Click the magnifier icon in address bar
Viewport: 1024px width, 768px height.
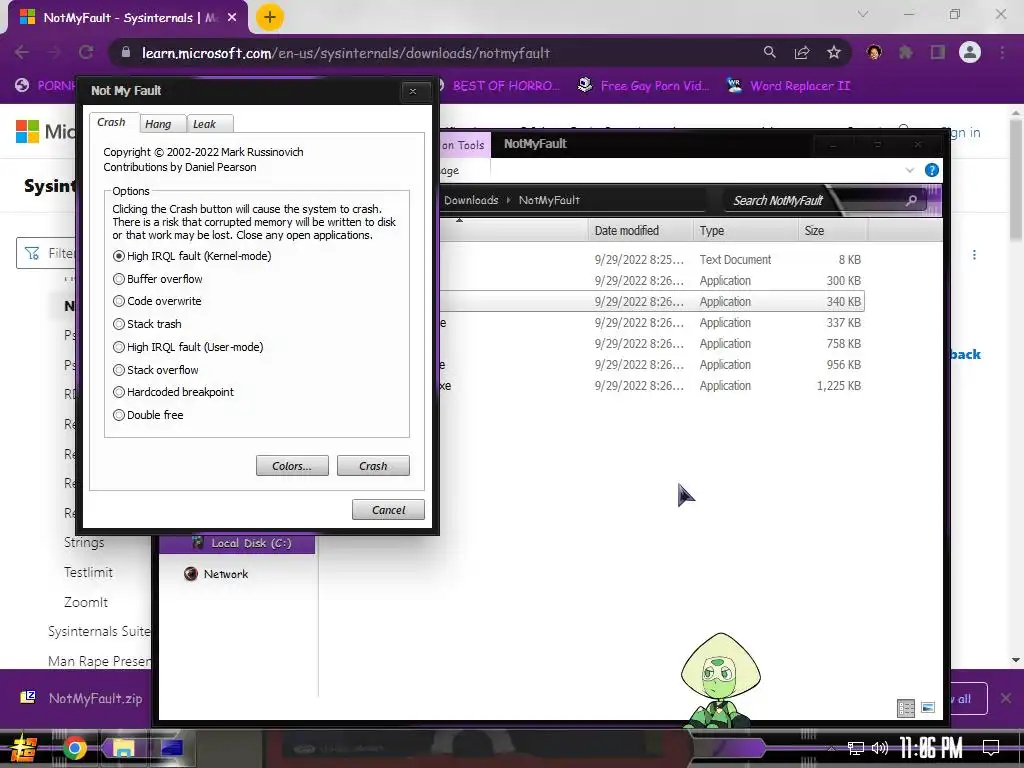pyautogui.click(x=770, y=53)
